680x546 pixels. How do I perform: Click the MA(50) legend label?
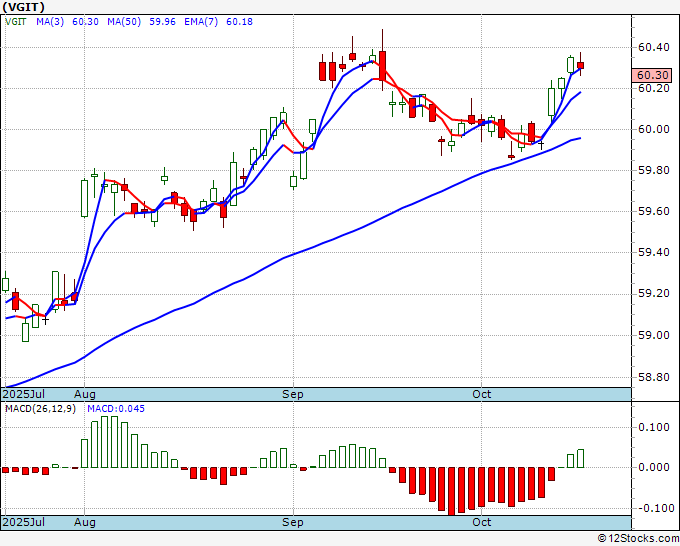pos(124,22)
